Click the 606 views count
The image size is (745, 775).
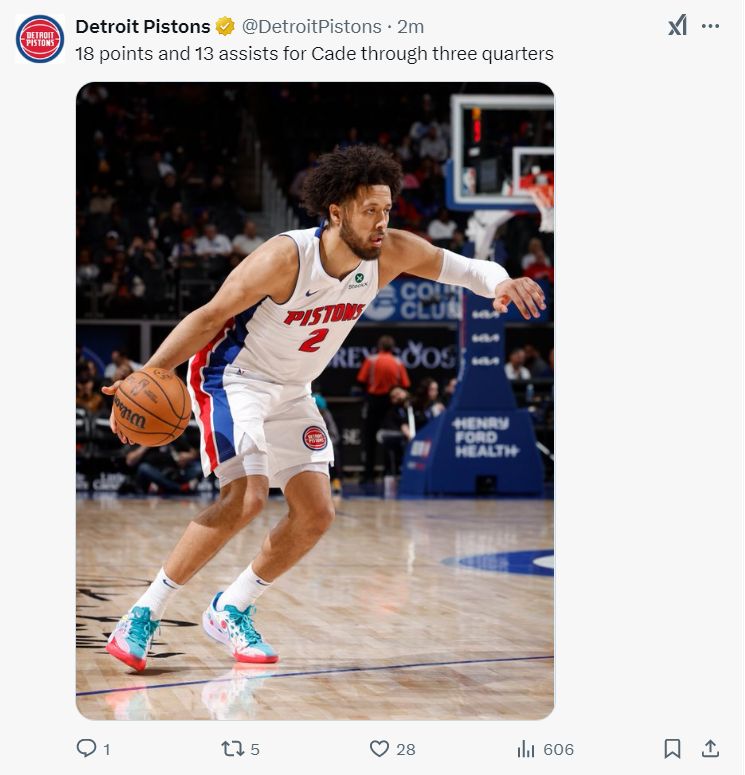pos(558,749)
